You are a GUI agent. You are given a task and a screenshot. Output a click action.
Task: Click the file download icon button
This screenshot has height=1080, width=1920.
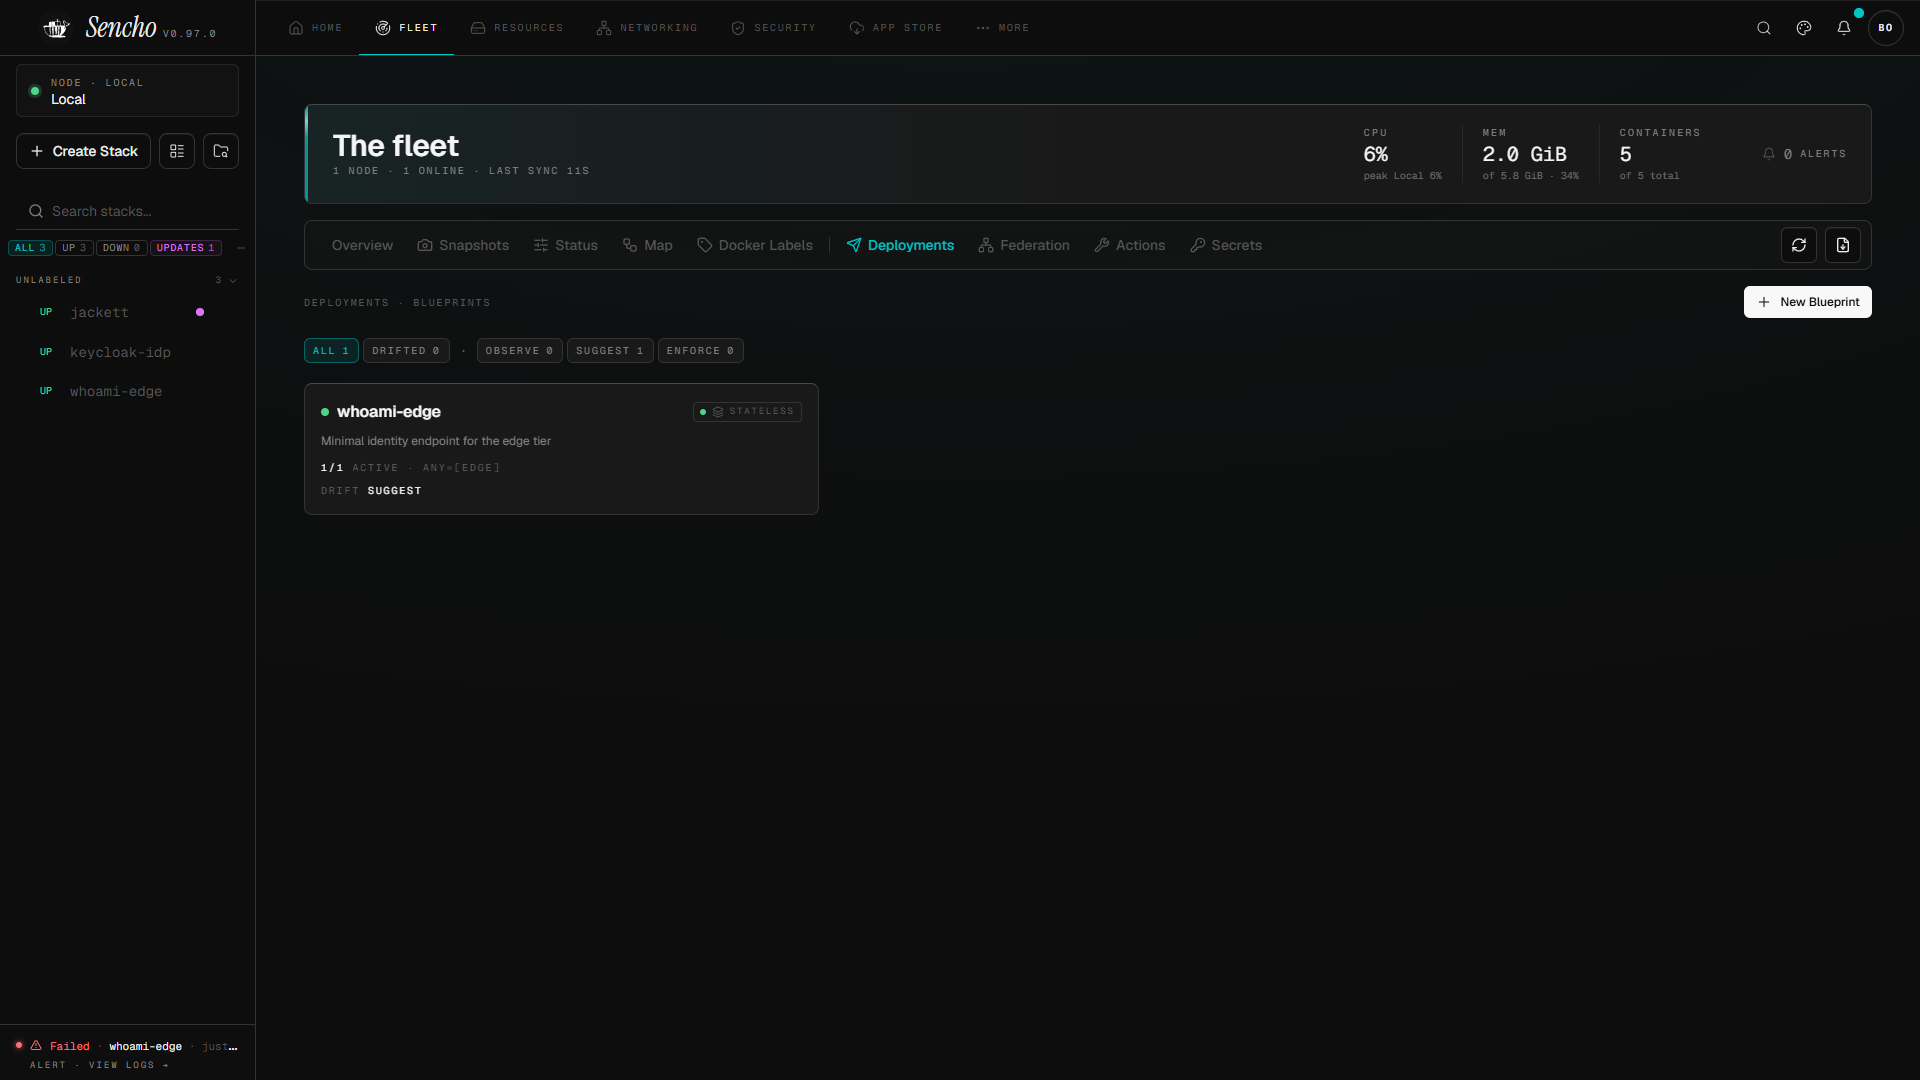(1843, 245)
